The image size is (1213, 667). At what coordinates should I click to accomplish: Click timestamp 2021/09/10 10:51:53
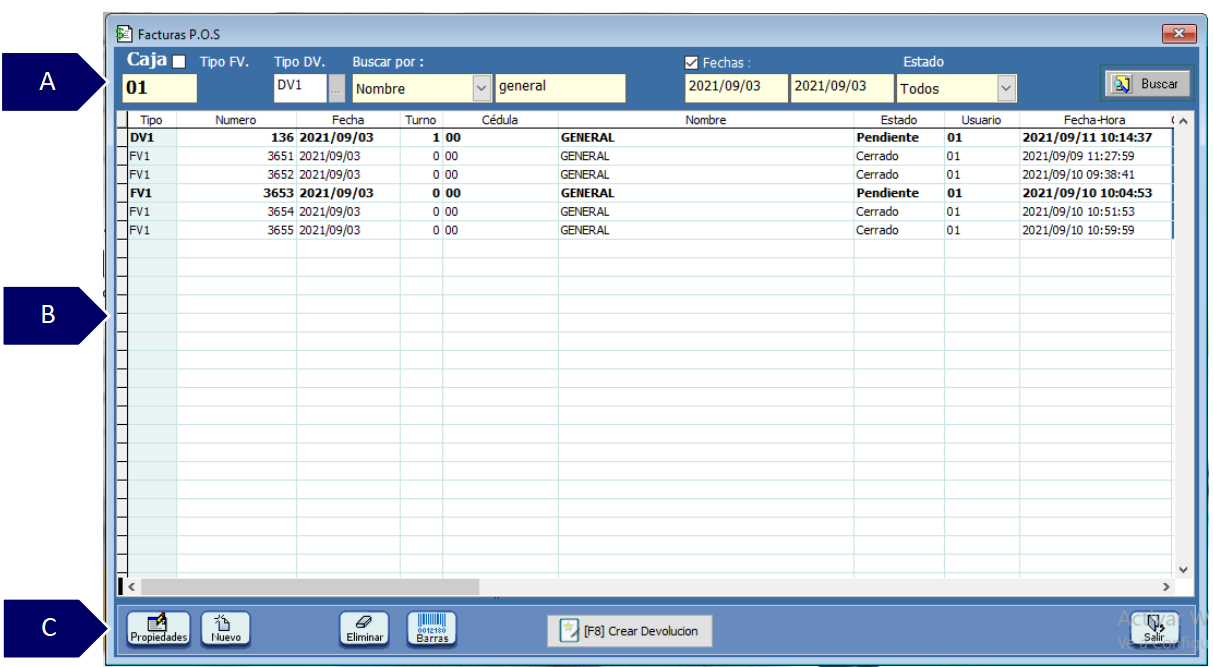tap(1078, 212)
